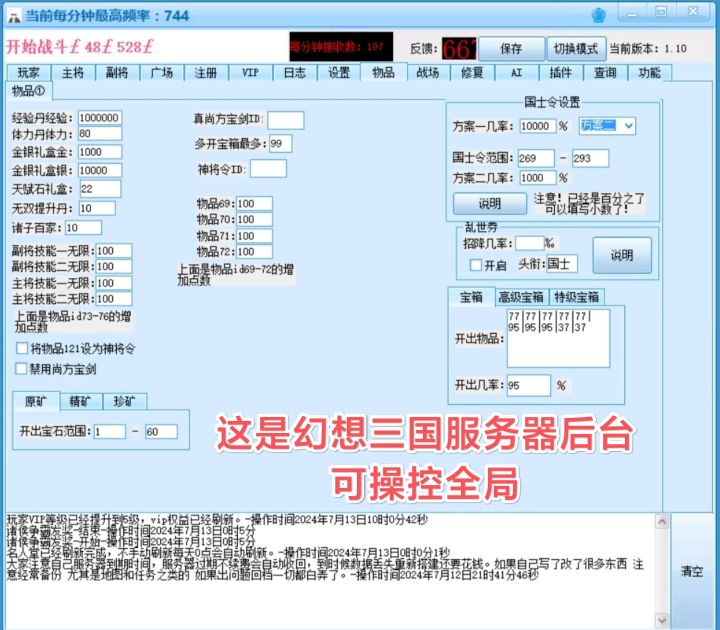Click the 方案一几率 field showing 10000
The image size is (720, 630).
(x=538, y=126)
